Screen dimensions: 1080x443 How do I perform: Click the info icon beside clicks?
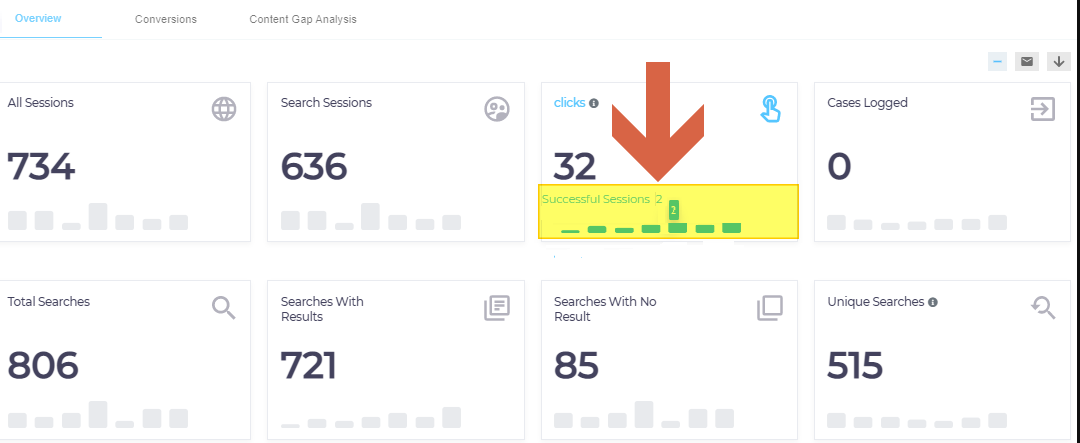[594, 103]
